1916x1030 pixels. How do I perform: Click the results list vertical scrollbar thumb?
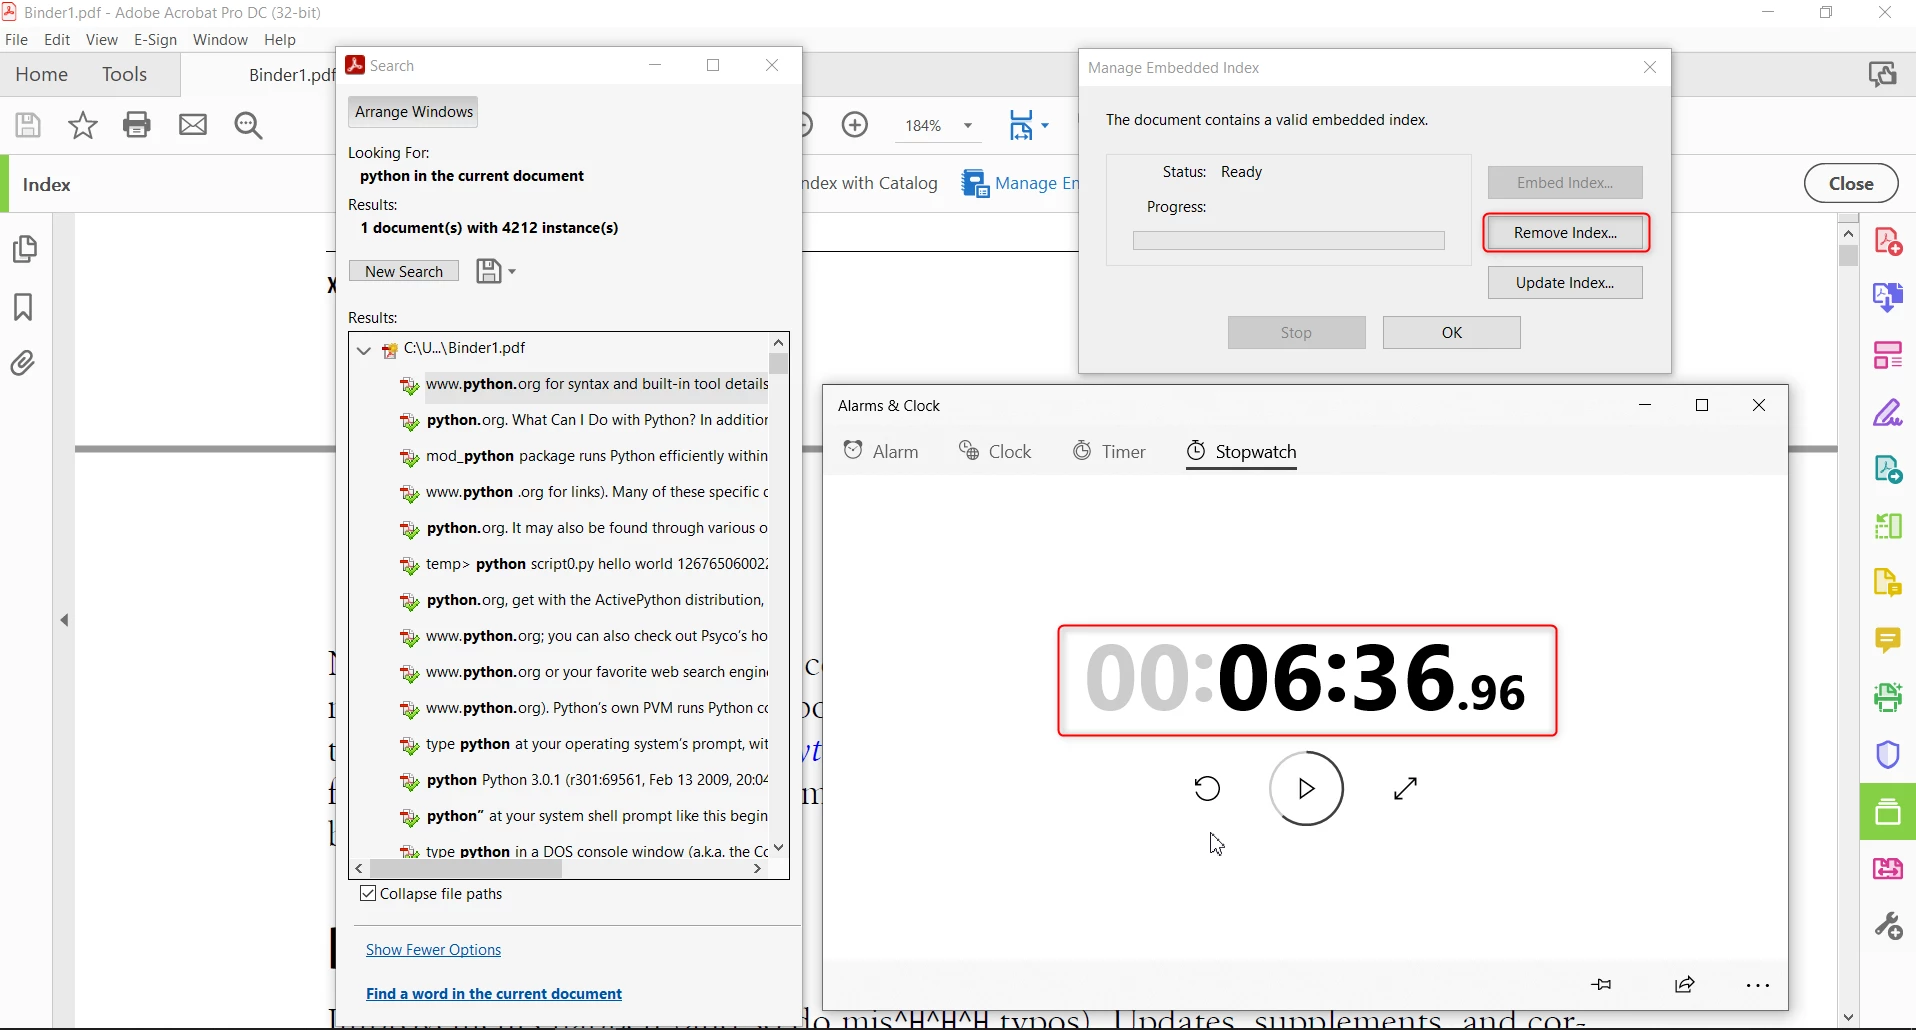click(x=780, y=364)
